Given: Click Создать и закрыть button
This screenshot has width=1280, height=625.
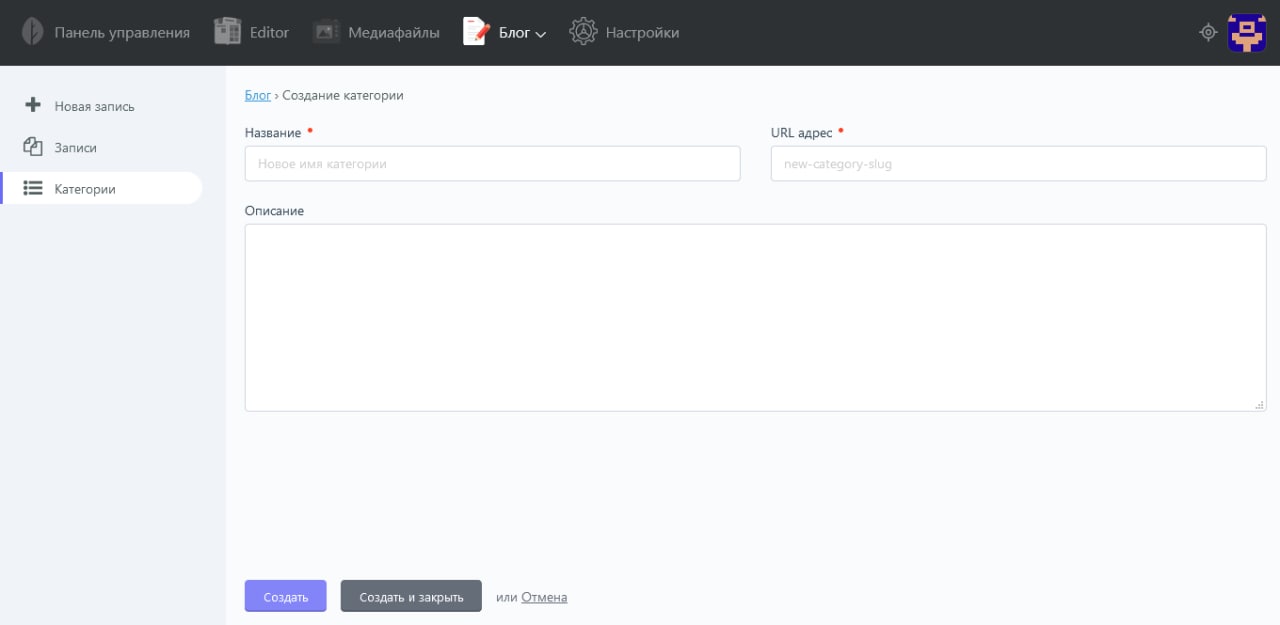Looking at the screenshot, I should [x=411, y=597].
